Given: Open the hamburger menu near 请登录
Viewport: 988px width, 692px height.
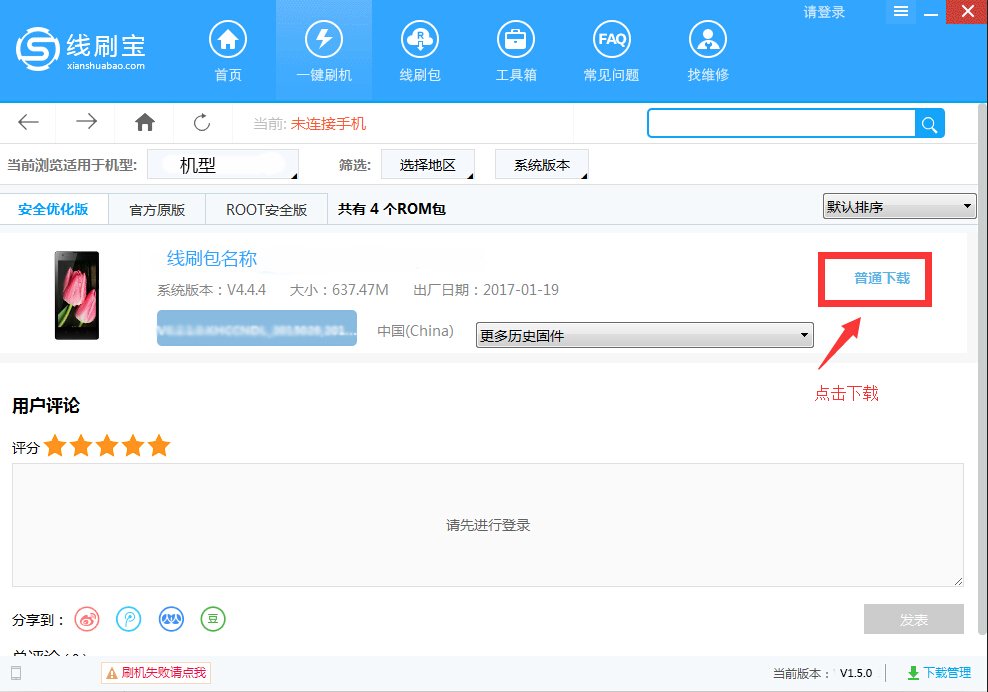Looking at the screenshot, I should pyautogui.click(x=899, y=12).
